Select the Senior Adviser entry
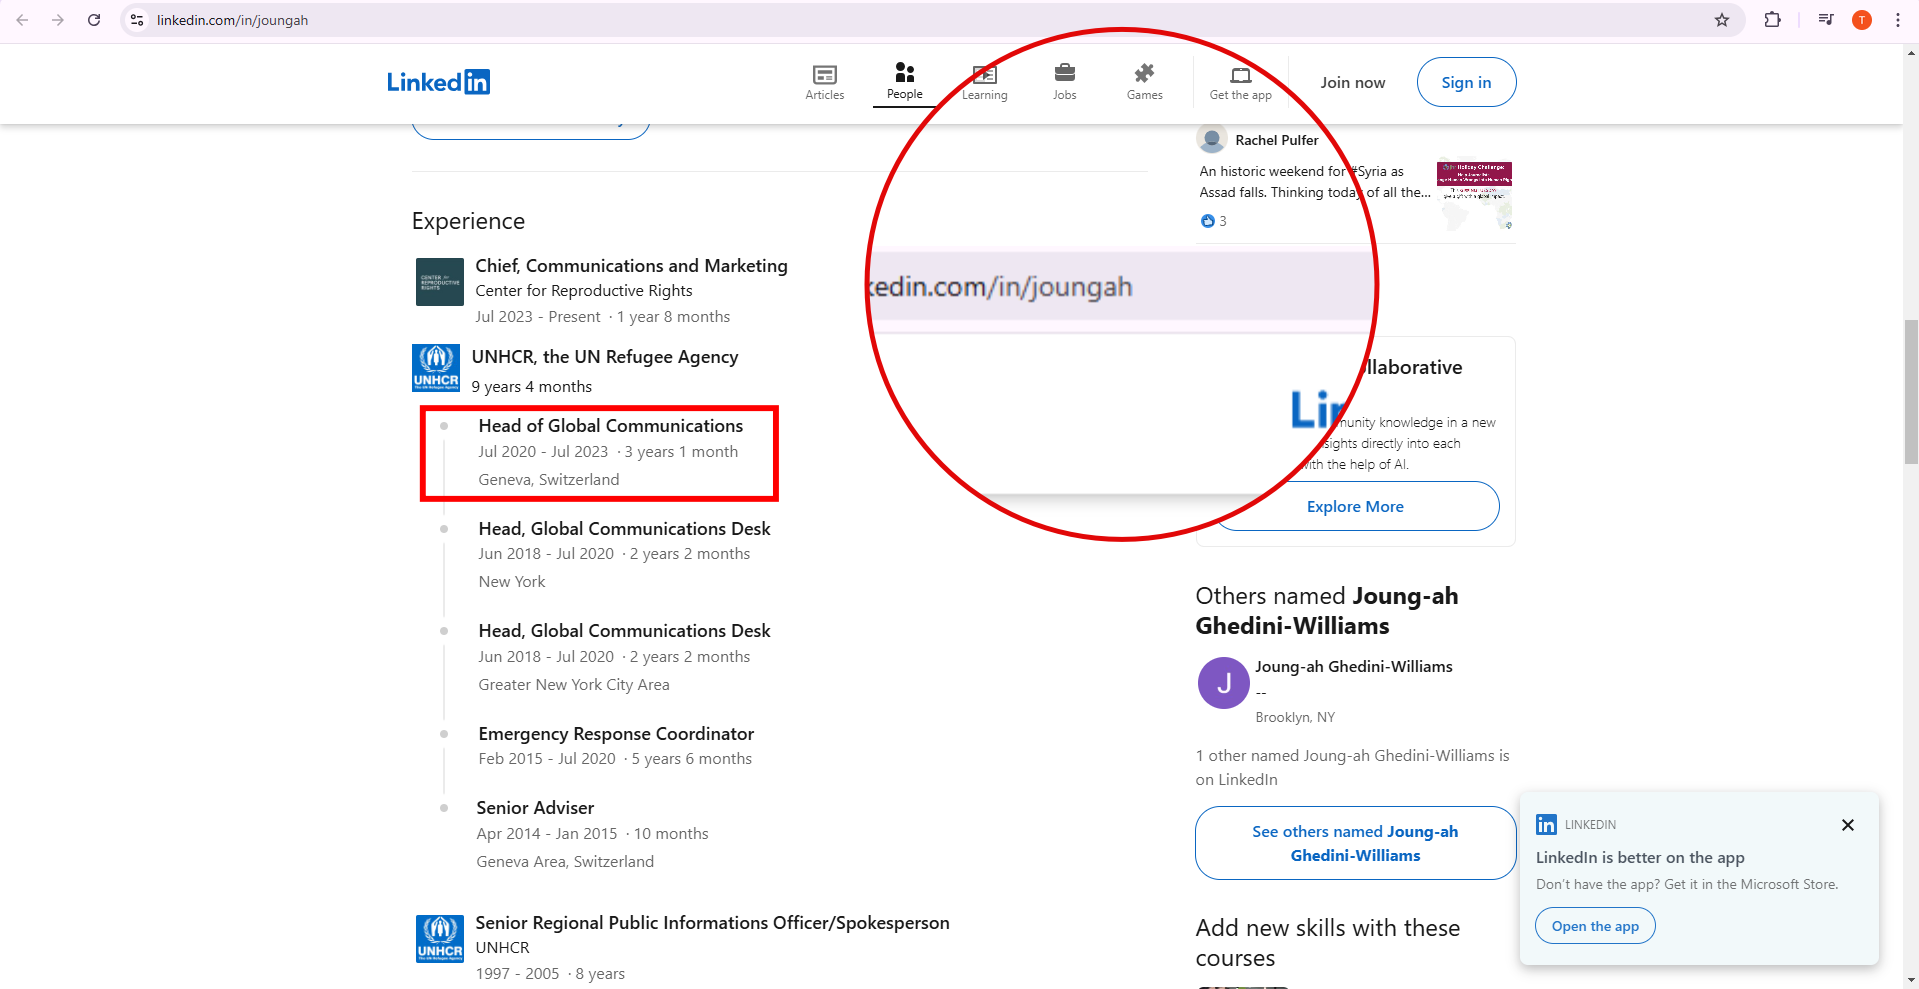This screenshot has width=1919, height=989. (x=535, y=808)
